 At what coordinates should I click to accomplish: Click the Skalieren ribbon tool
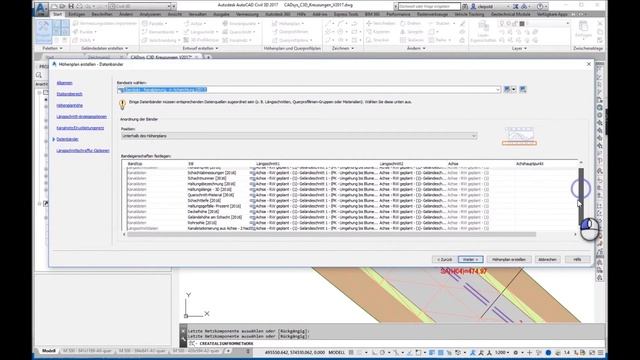pyautogui.click(x=412, y=40)
